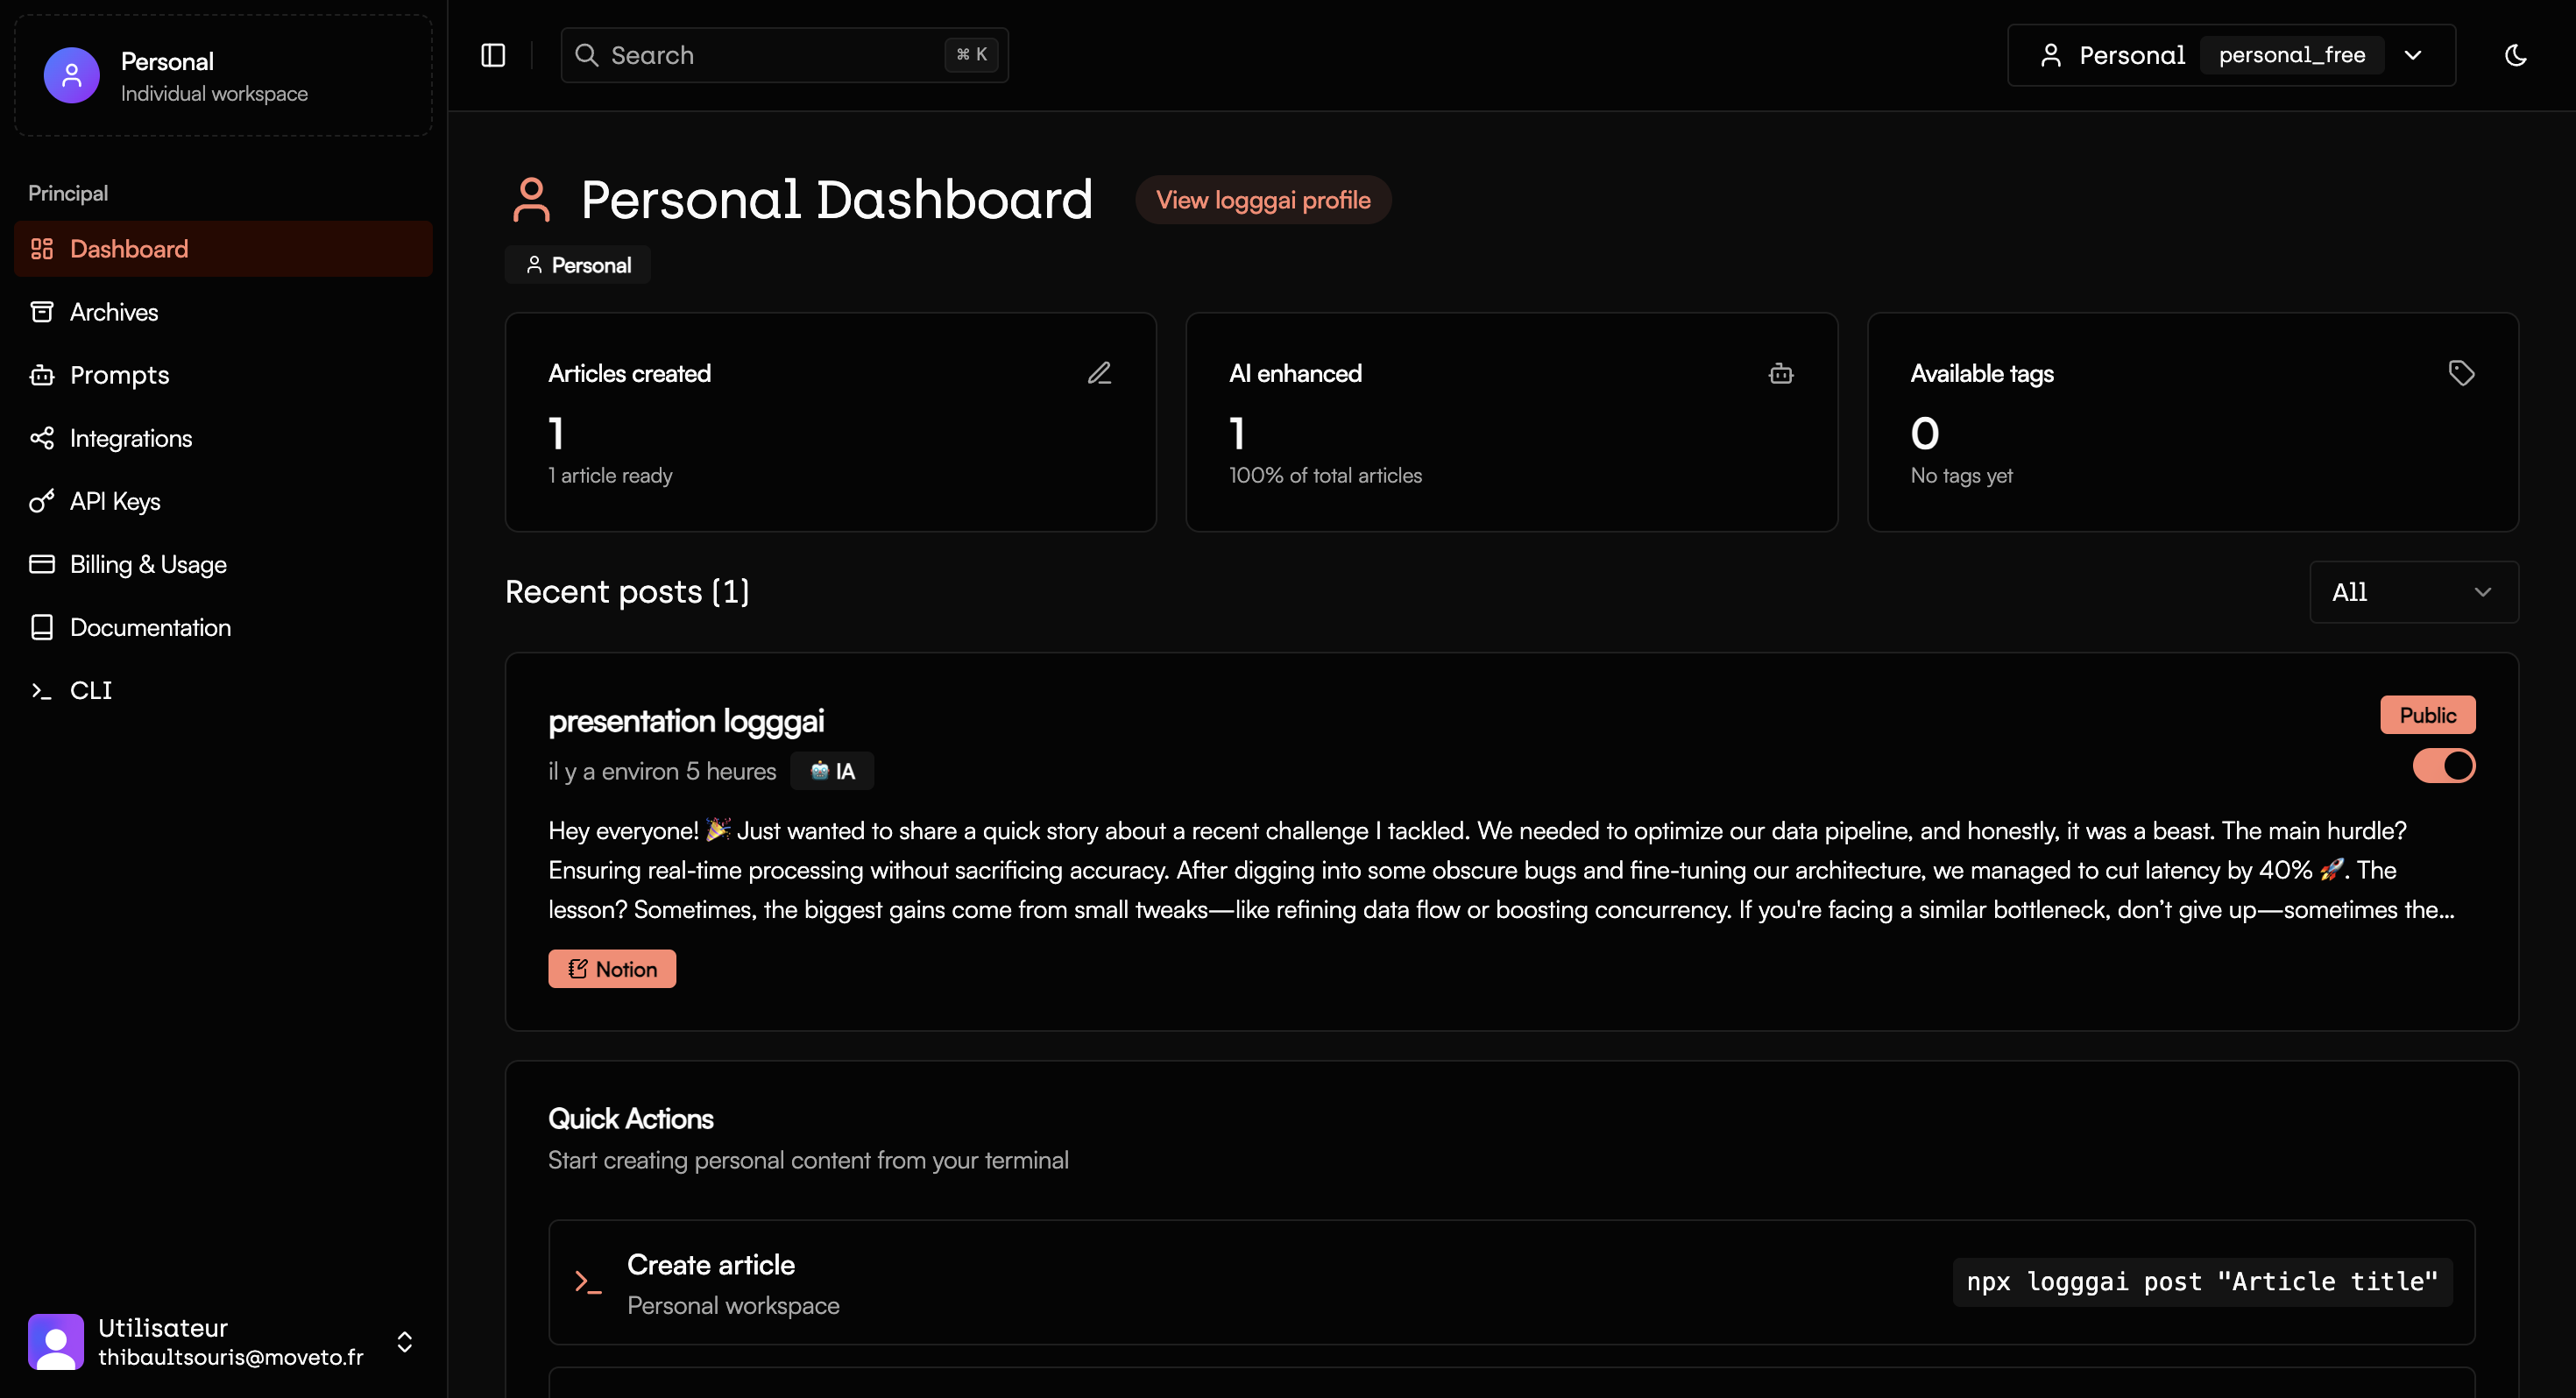Open Documentation in sidebar
Viewport: 2576px width, 1398px height.
223,627
